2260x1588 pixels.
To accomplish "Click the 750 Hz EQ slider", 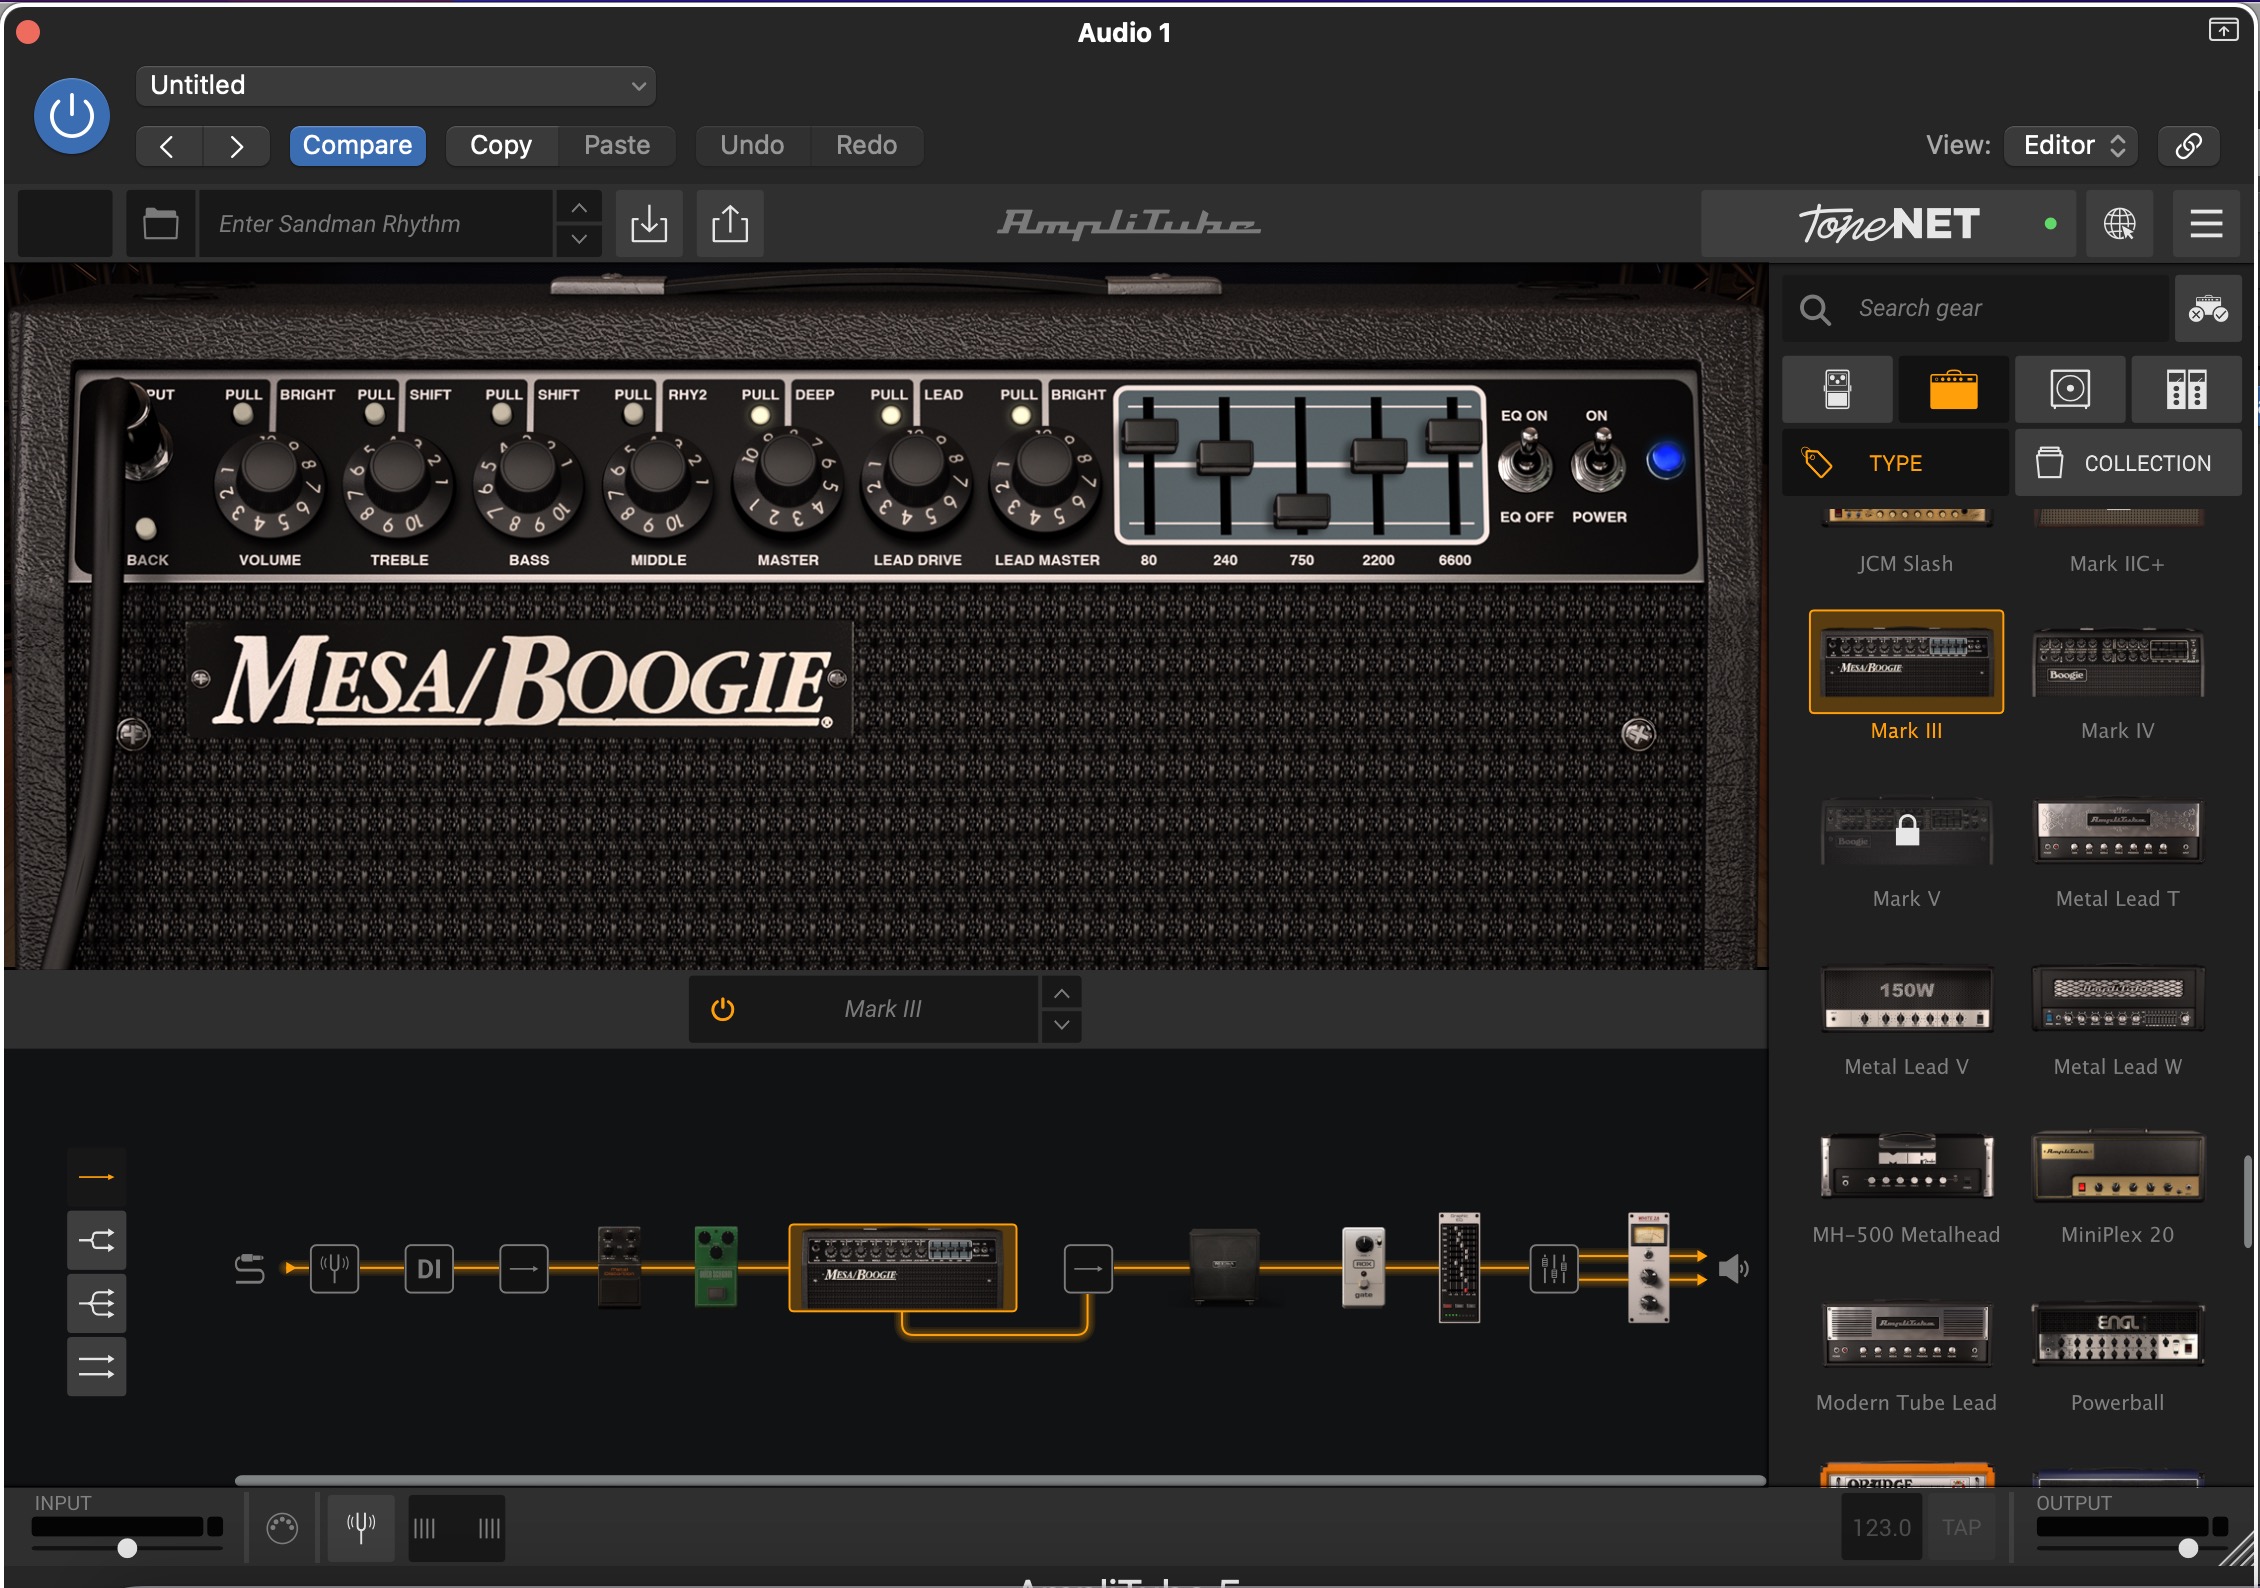I will tap(1301, 511).
